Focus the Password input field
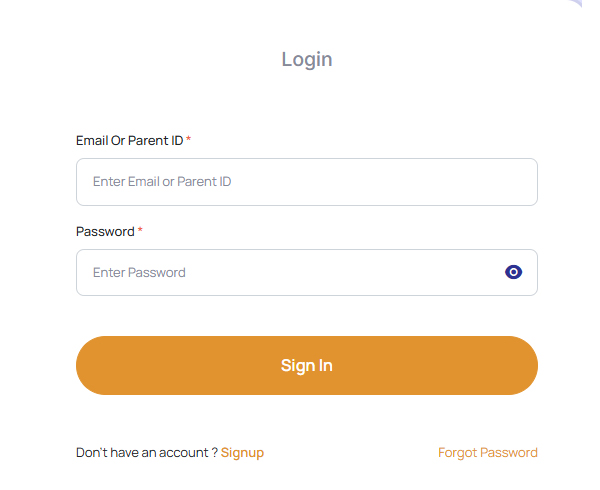The width and height of the screenshot is (600, 490). pos(290,272)
